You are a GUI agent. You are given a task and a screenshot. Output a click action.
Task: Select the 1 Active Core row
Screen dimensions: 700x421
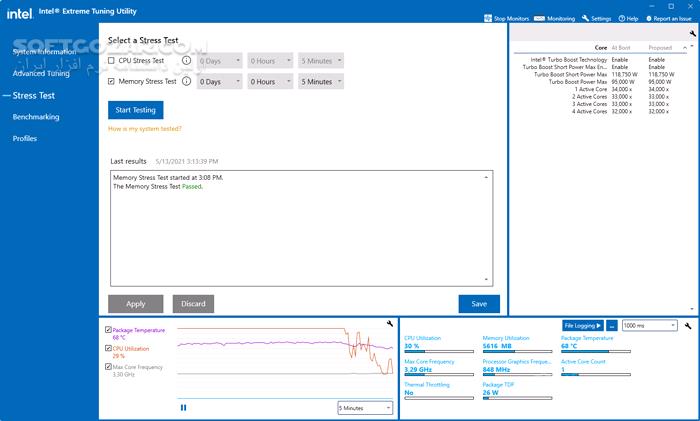[600, 89]
